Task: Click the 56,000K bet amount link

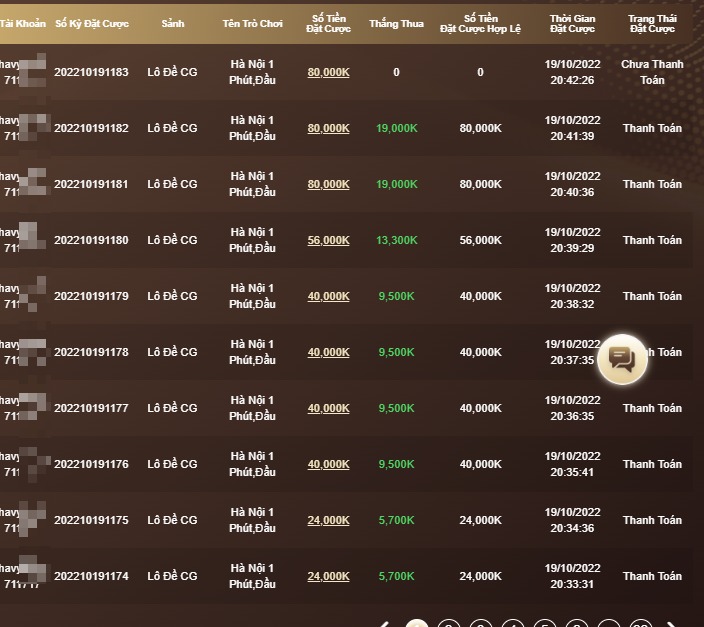Action: point(328,240)
